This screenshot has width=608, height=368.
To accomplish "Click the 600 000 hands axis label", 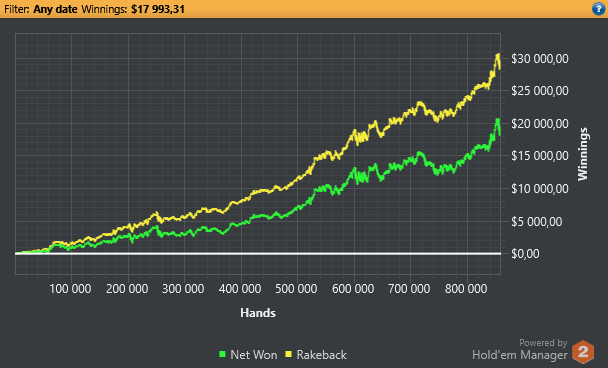I will pos(353,289).
